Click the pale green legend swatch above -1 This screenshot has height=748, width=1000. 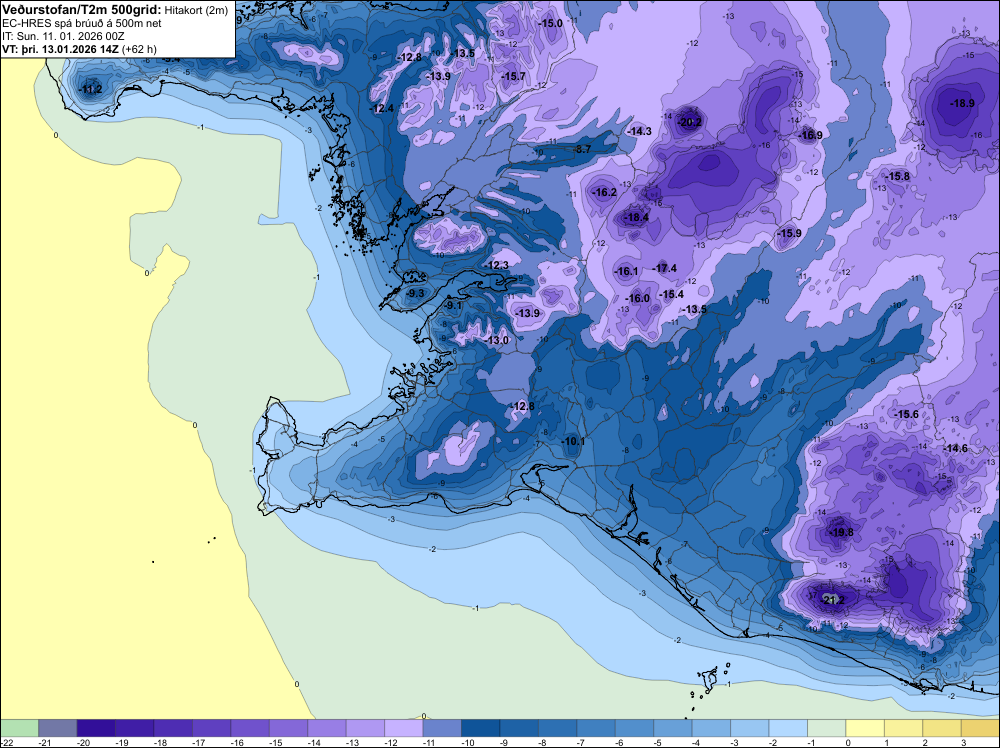point(826,728)
